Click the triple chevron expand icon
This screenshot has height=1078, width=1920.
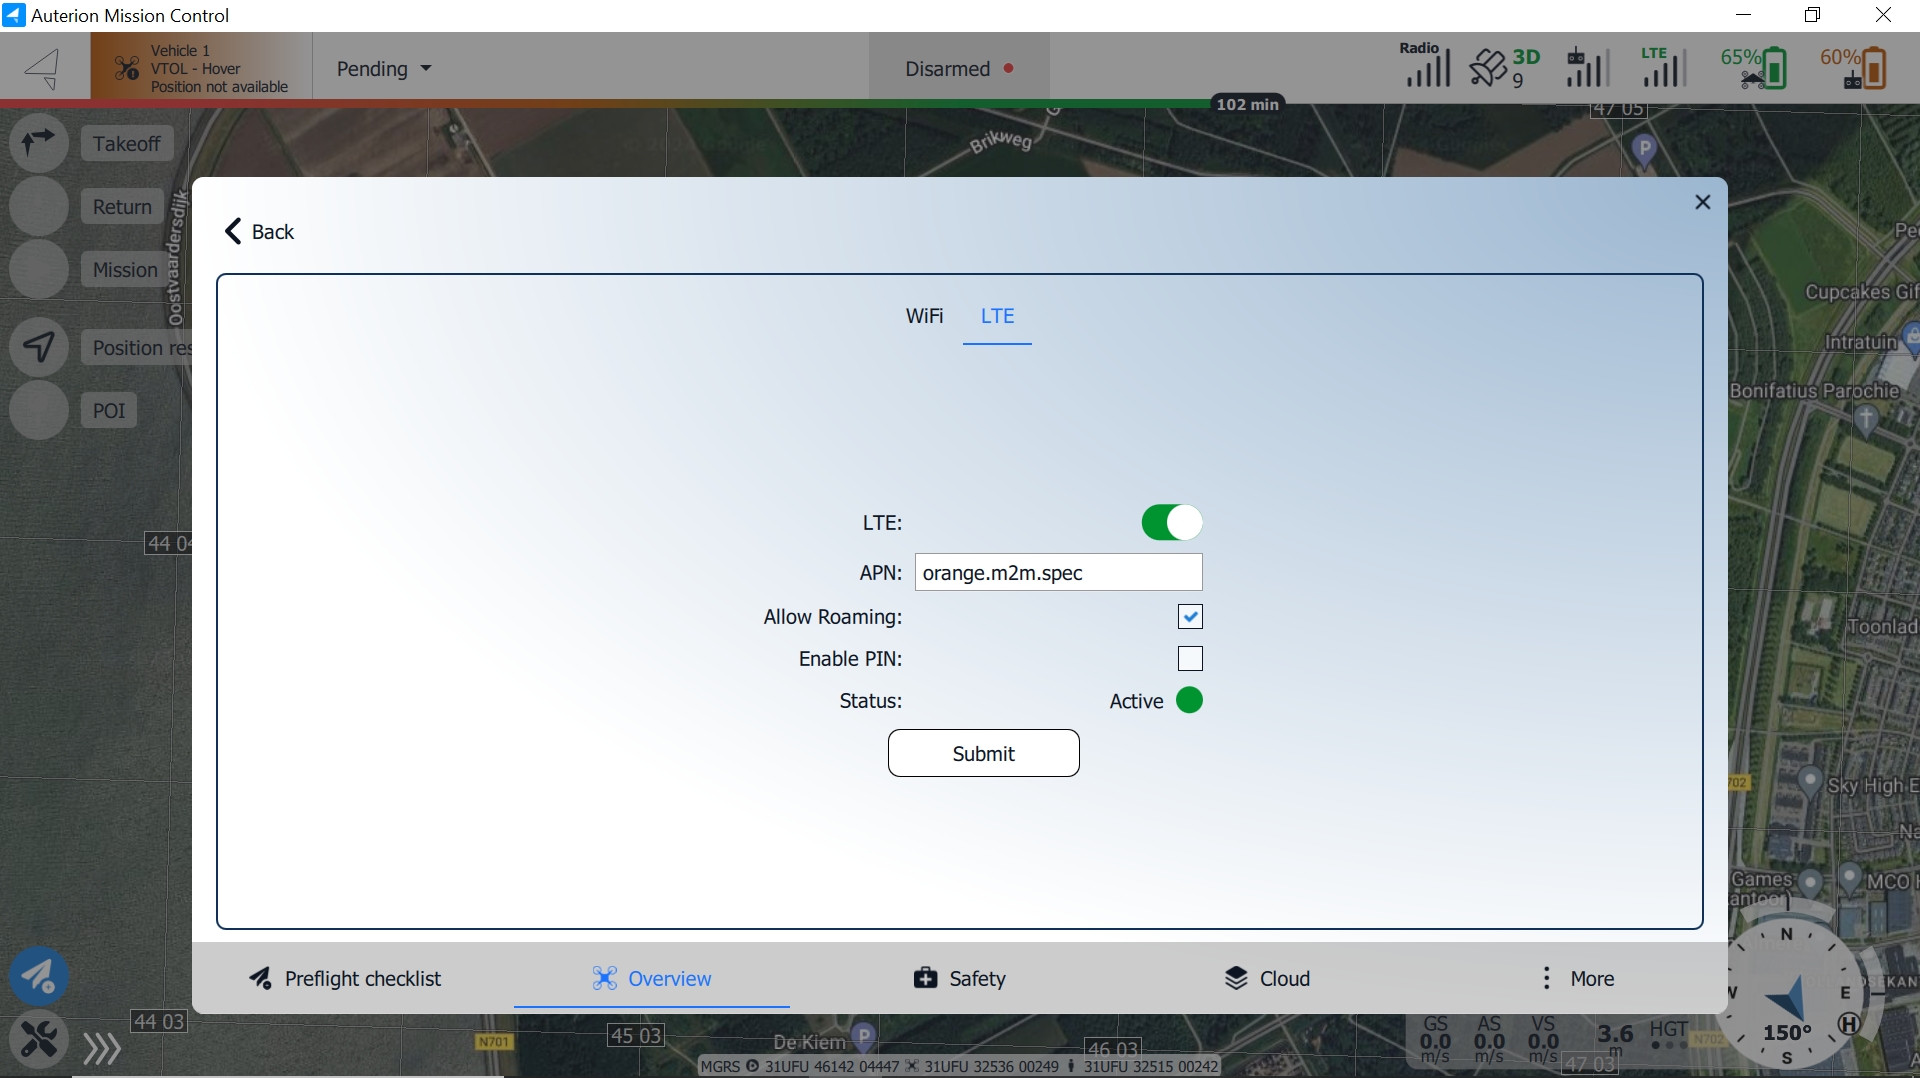point(101,1048)
